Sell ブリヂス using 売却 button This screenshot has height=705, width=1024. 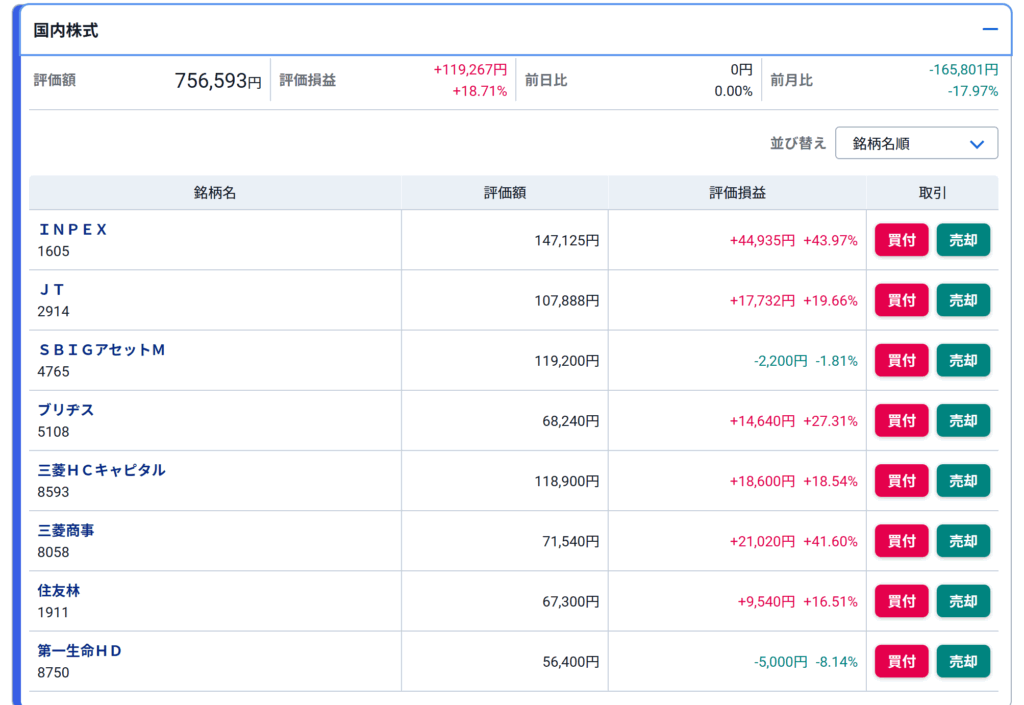[963, 421]
